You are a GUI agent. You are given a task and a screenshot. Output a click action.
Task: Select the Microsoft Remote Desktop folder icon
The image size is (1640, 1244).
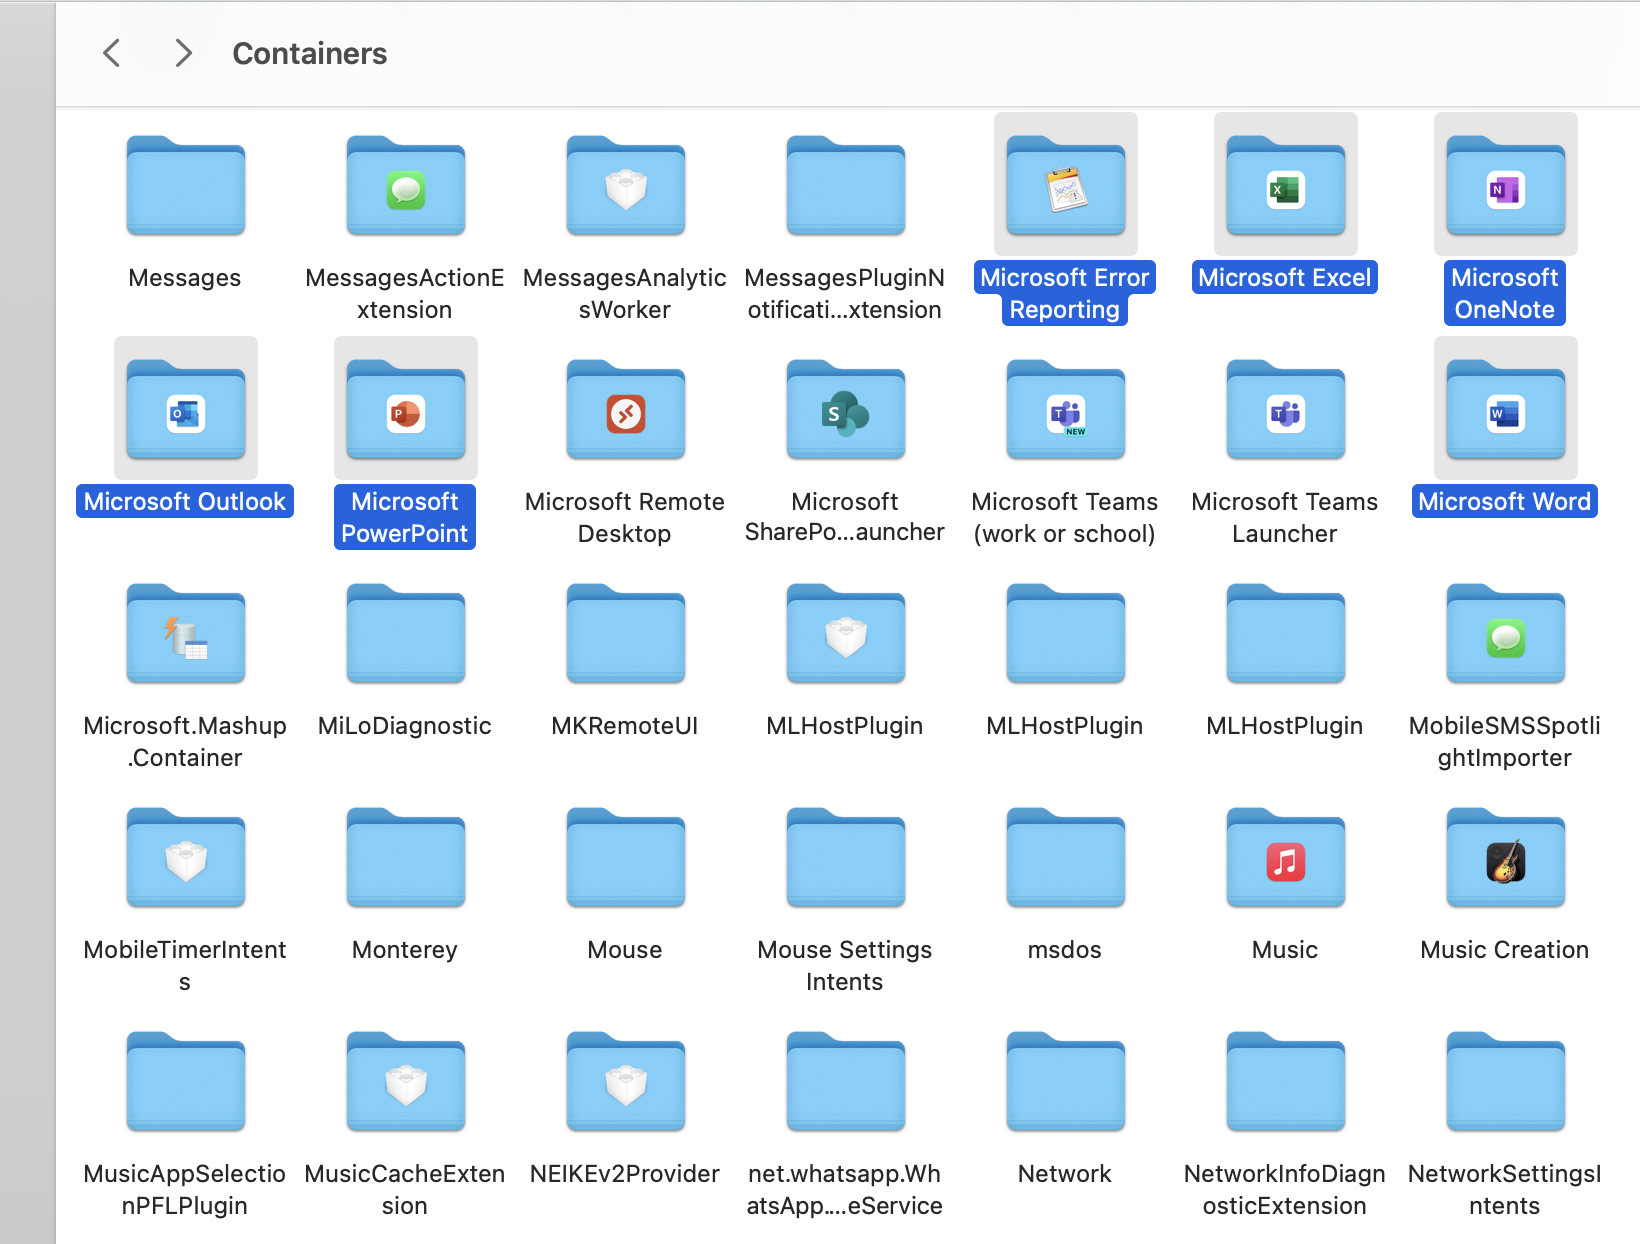click(626, 409)
